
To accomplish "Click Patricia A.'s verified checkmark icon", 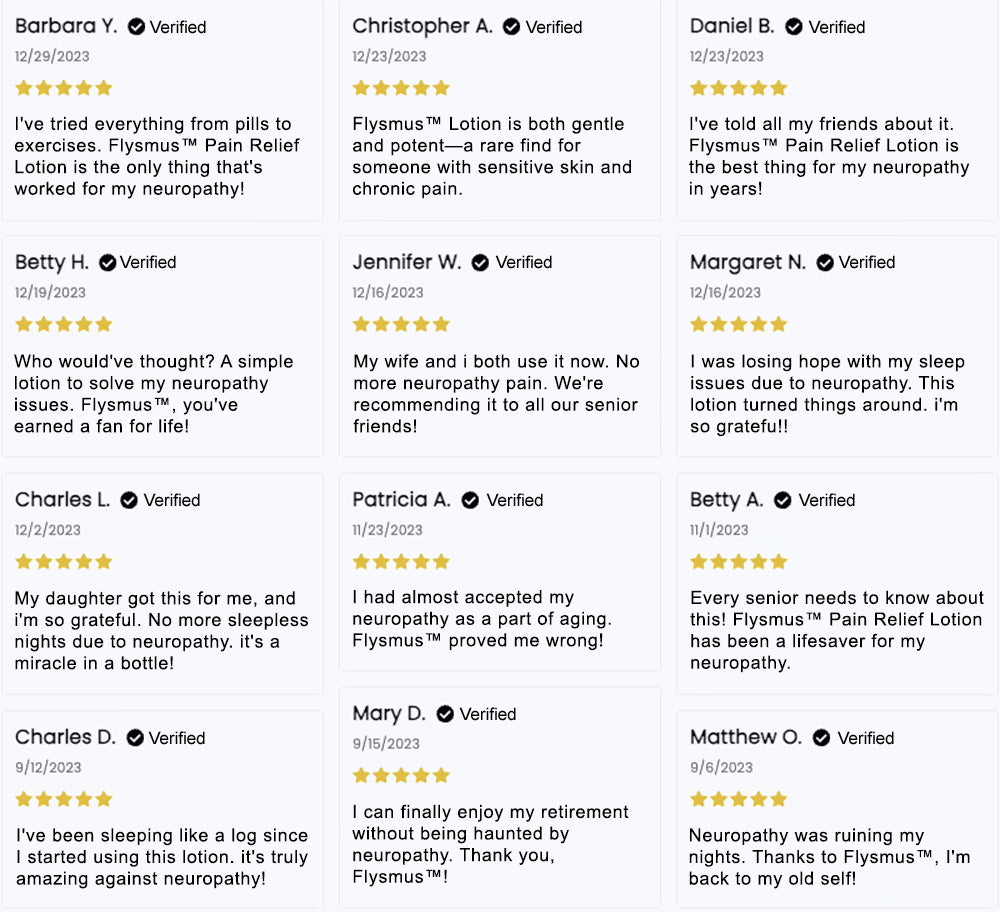I will point(470,501).
